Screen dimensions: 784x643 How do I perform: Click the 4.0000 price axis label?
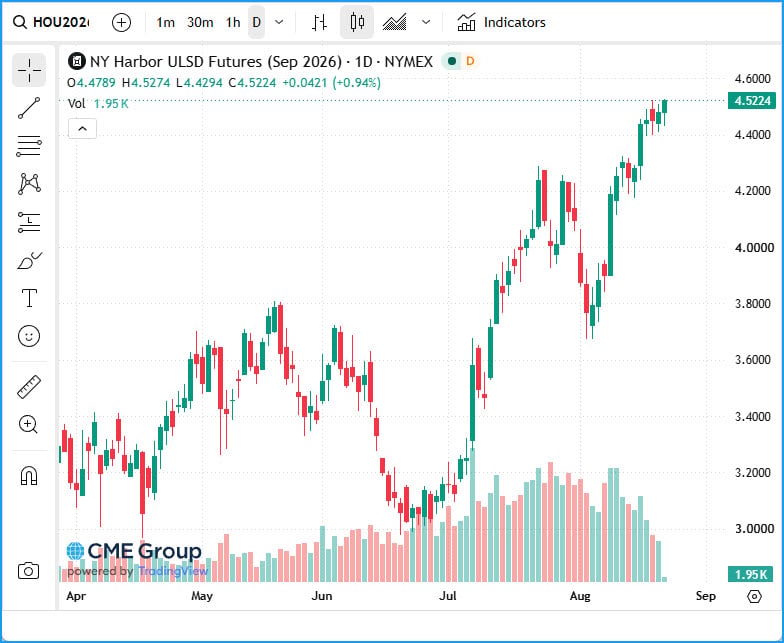pos(754,248)
